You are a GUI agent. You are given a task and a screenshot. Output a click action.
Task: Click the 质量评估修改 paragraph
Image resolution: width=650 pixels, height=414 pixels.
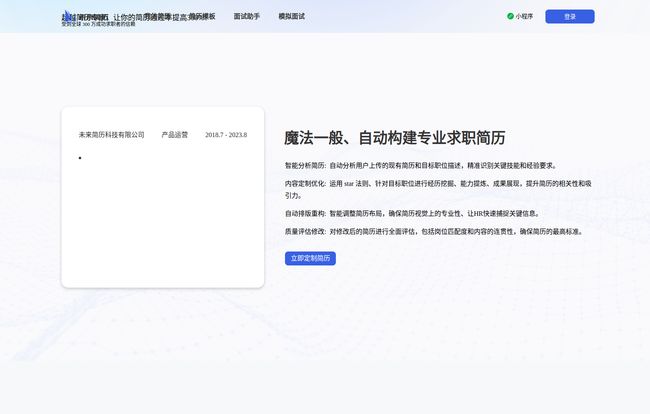(x=434, y=231)
